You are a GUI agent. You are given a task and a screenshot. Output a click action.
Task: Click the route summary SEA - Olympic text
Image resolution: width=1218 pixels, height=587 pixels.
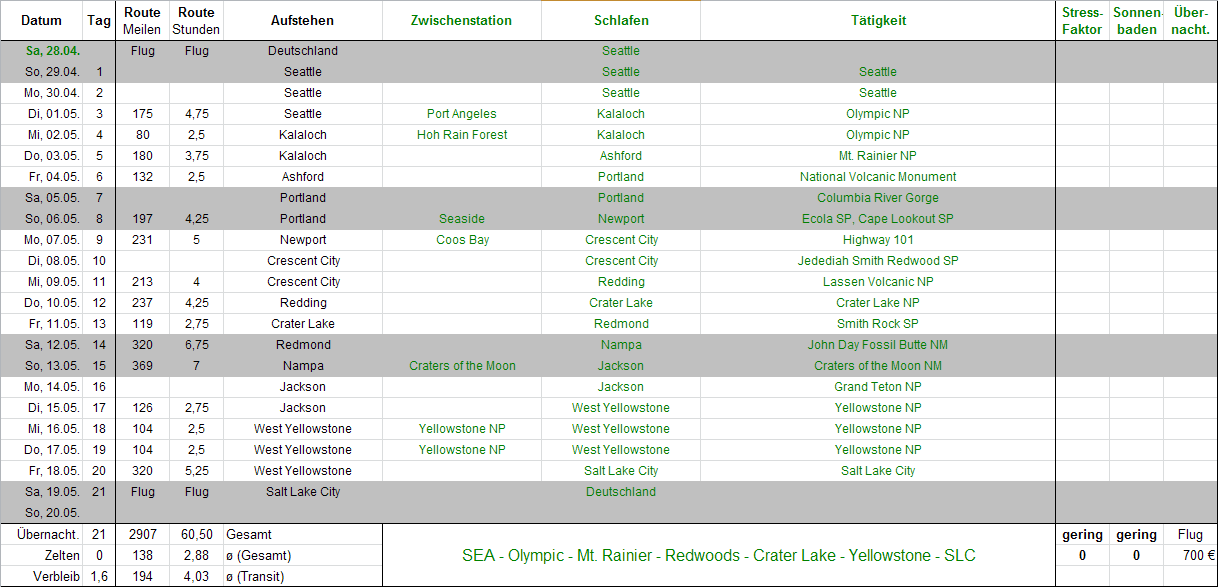tap(718, 555)
